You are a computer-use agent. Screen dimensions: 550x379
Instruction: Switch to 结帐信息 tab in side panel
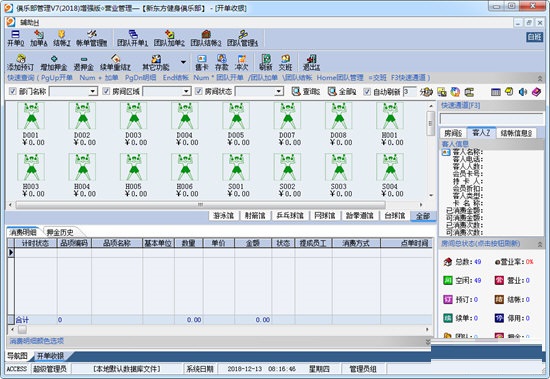tap(516, 133)
